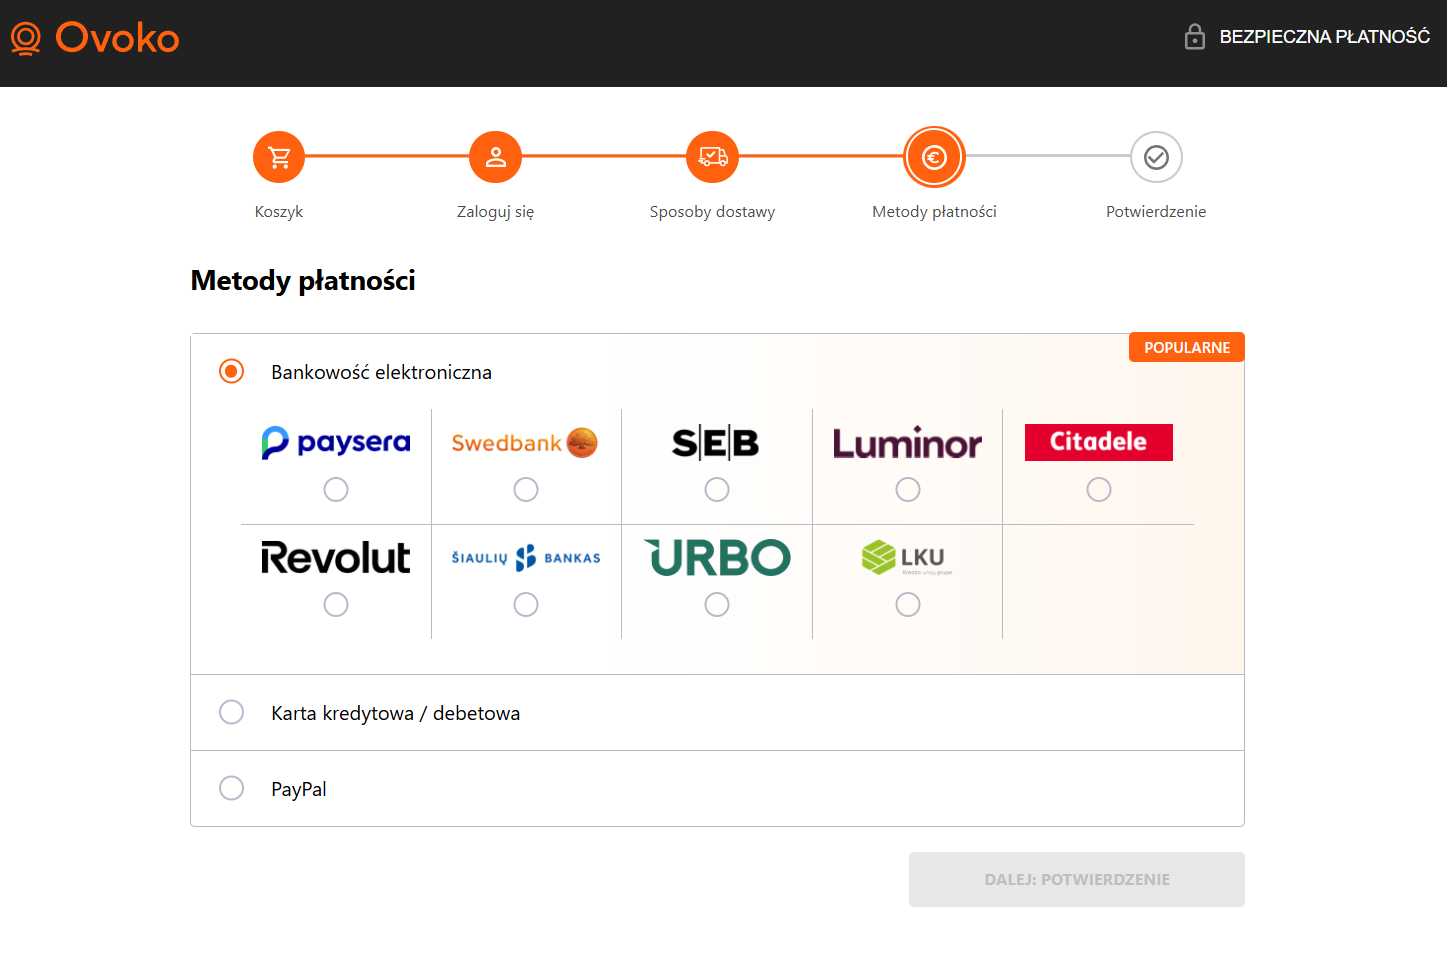Select the Bankowość elektroniczna radio button
The height and width of the screenshot is (961, 1447).
231,371
